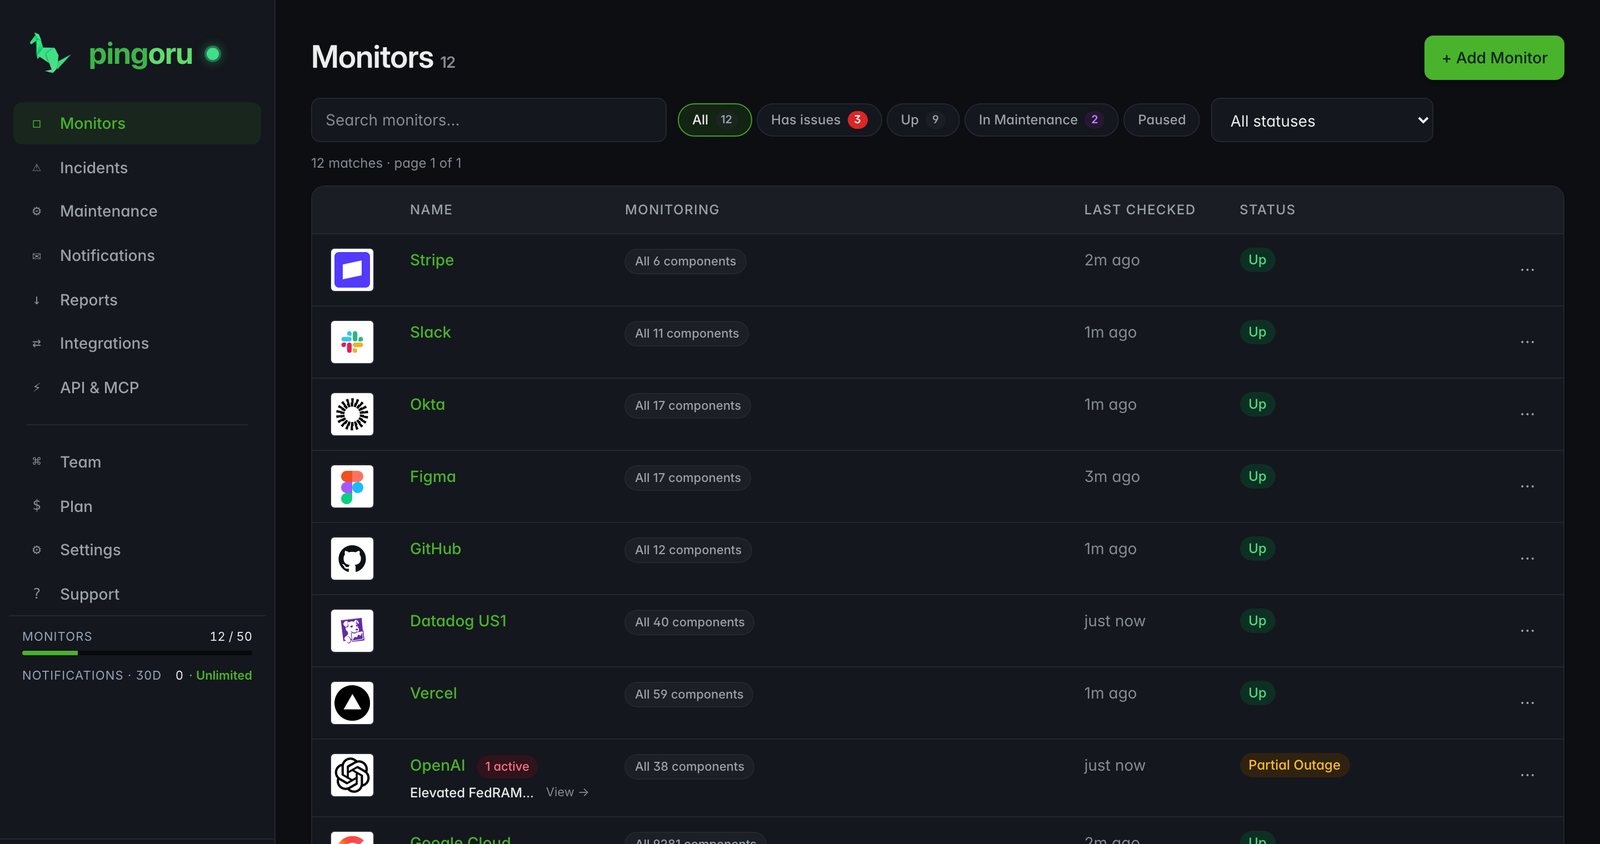1600x844 pixels.
Task: Select the All 12 filter pill
Action: point(714,120)
